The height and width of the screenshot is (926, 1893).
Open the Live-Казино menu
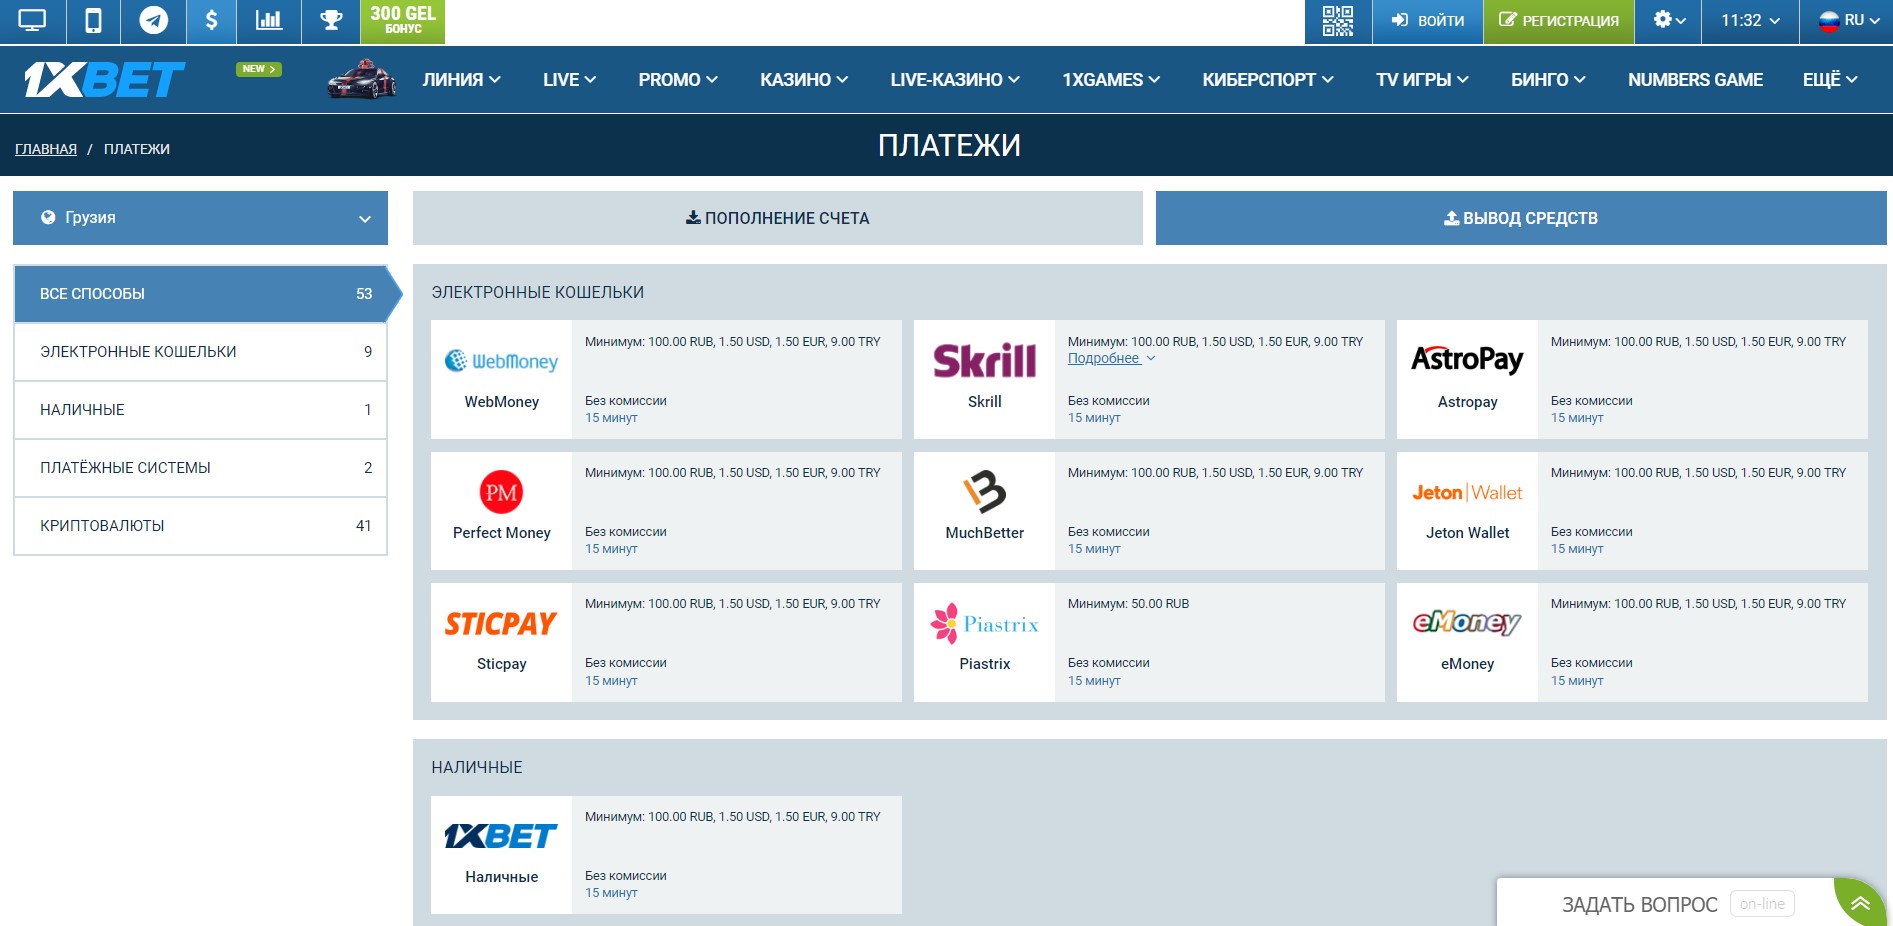(955, 80)
